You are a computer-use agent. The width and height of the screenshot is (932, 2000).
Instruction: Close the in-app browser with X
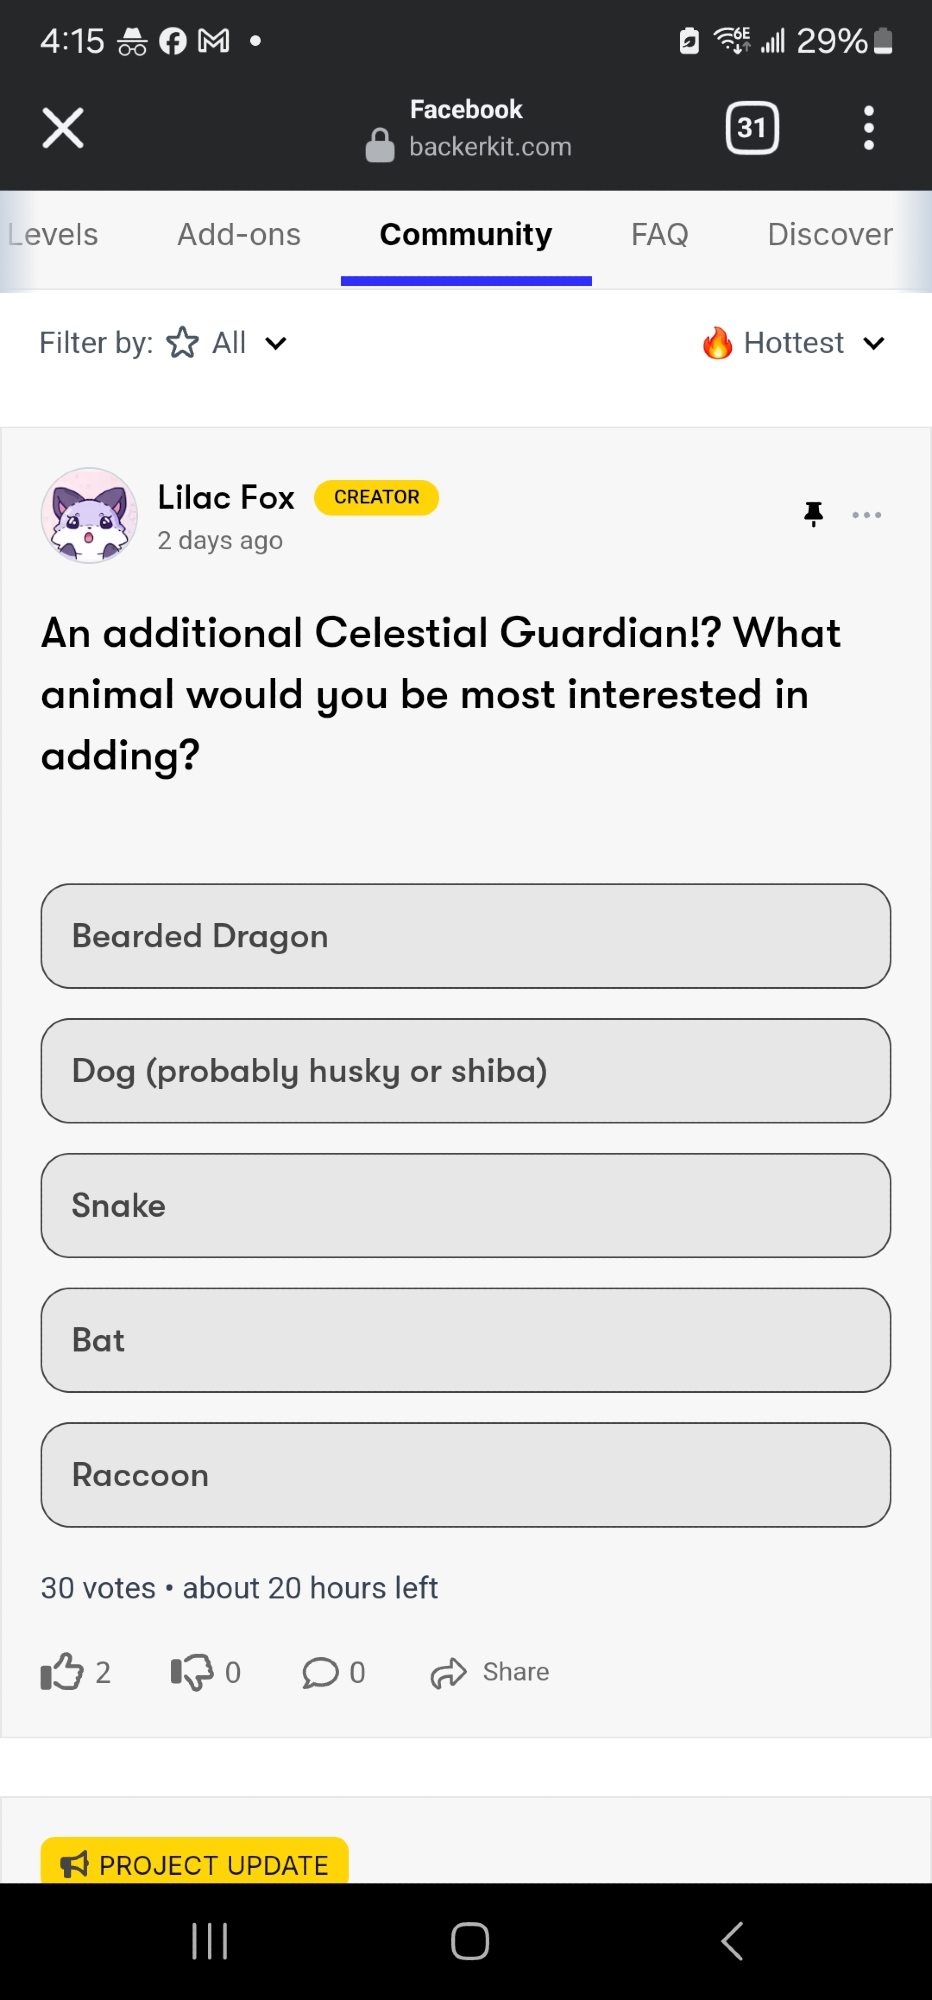tap(63, 128)
